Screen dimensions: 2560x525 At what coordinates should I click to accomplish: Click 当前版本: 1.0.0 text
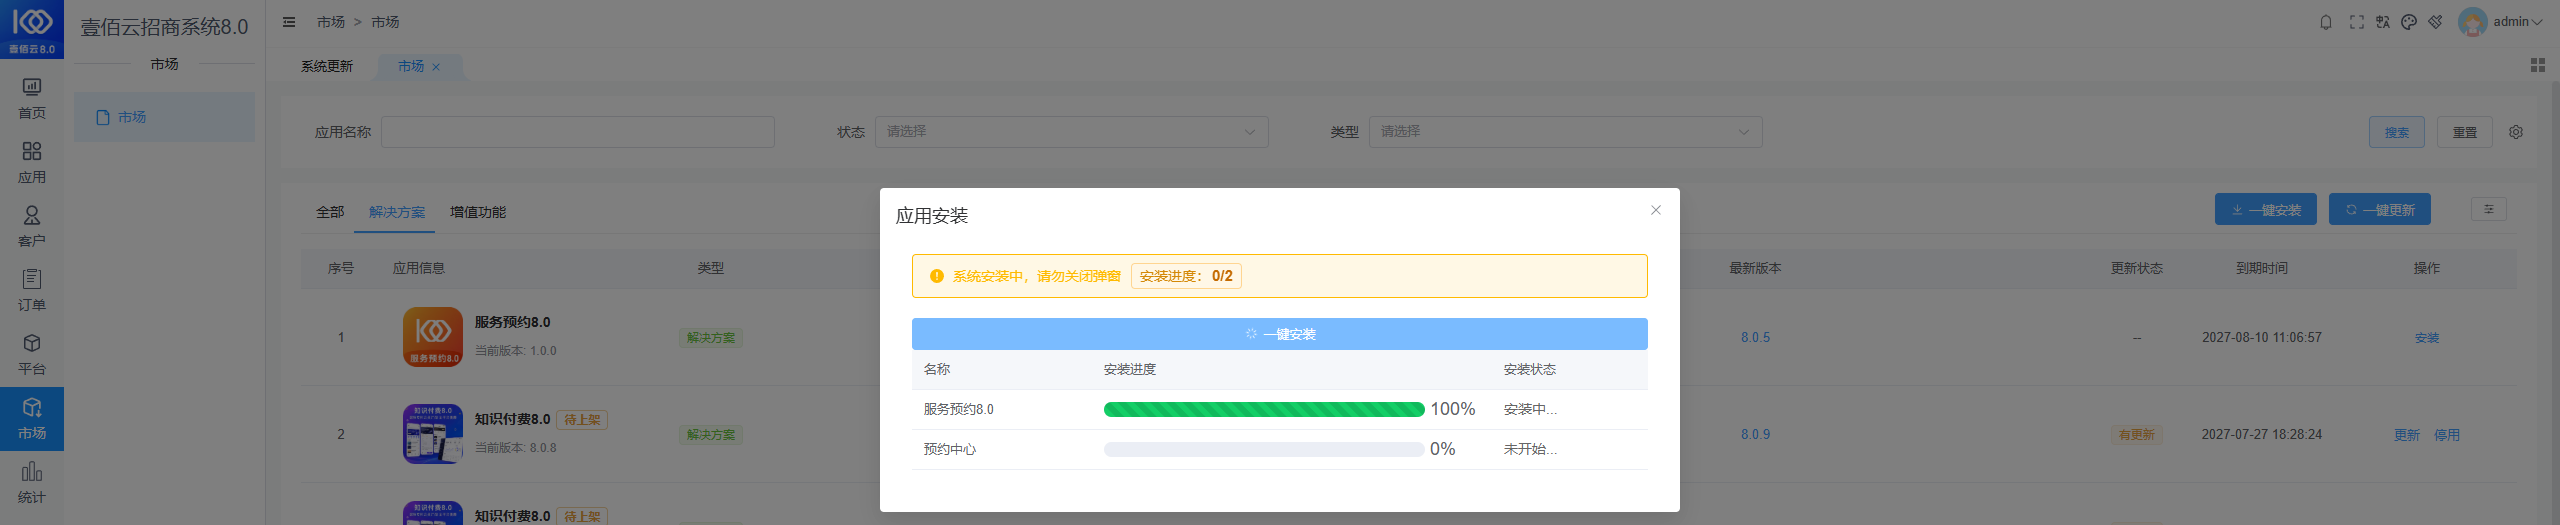pos(516,351)
